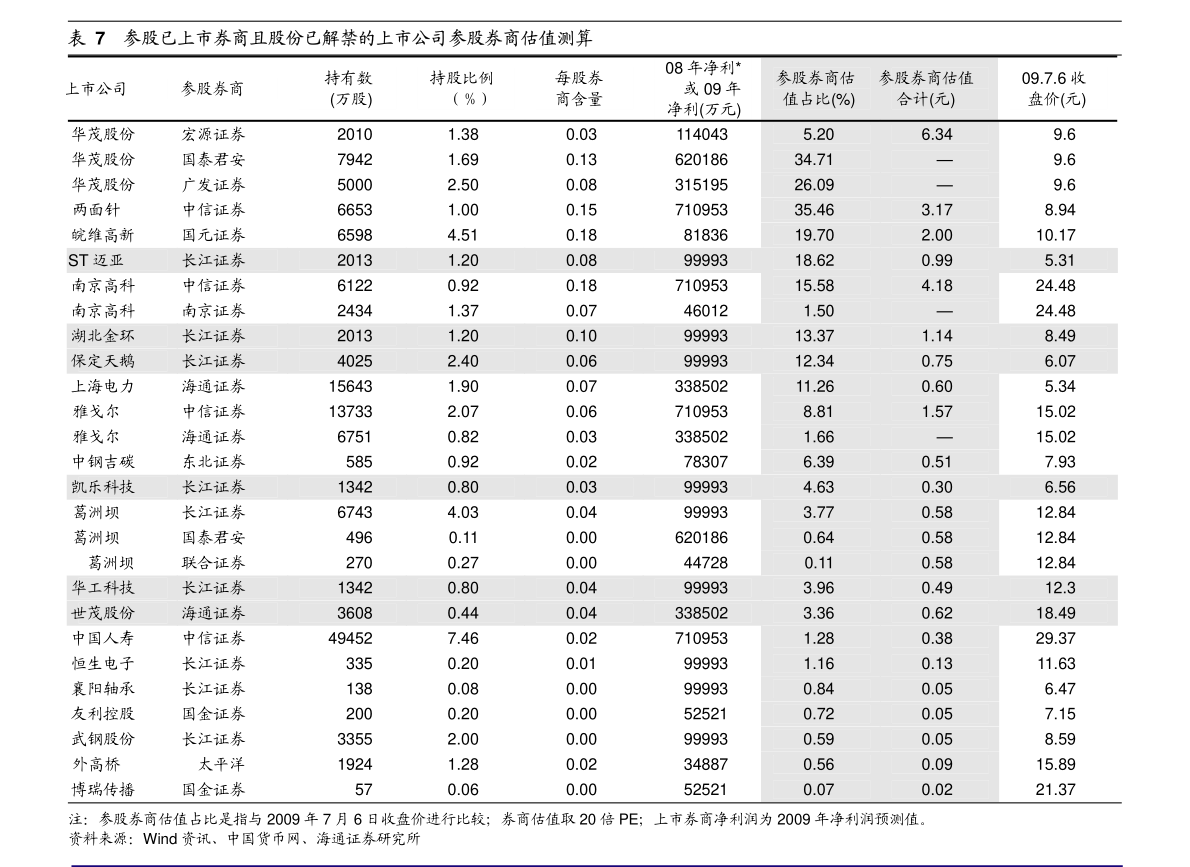Click the valuation share value "34.71"
The width and height of the screenshot is (1190, 867).
[814, 160]
